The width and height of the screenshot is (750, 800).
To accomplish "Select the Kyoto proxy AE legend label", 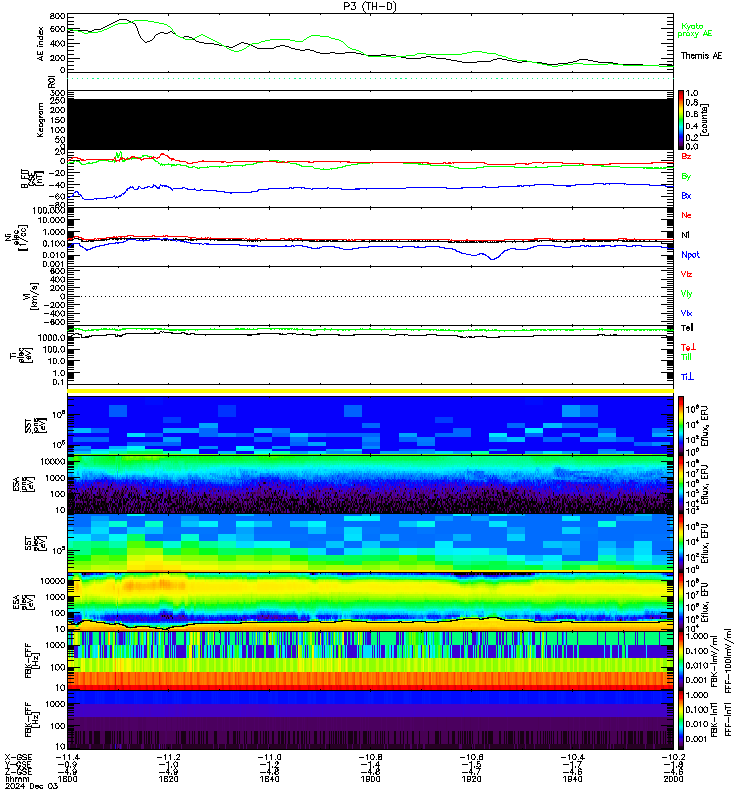I will 694,30.
